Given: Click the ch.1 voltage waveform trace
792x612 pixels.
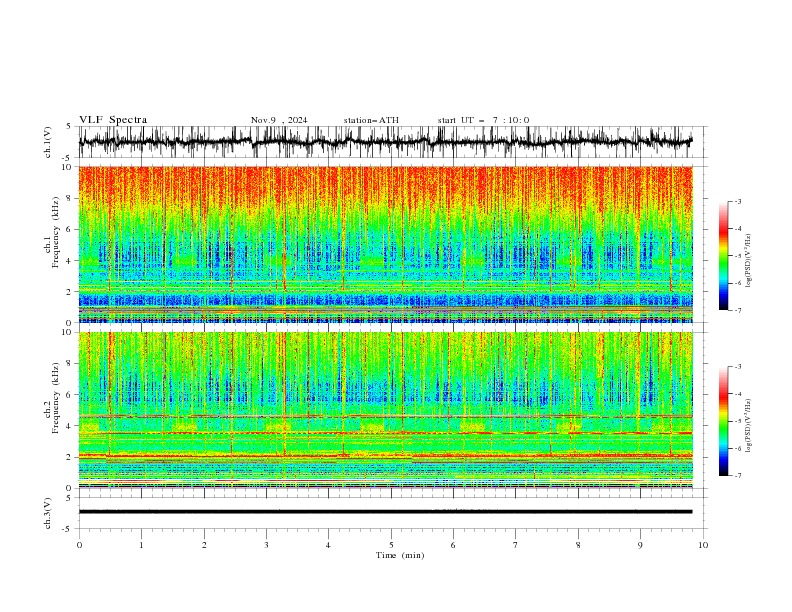Looking at the screenshot, I should pyautogui.click(x=385, y=142).
